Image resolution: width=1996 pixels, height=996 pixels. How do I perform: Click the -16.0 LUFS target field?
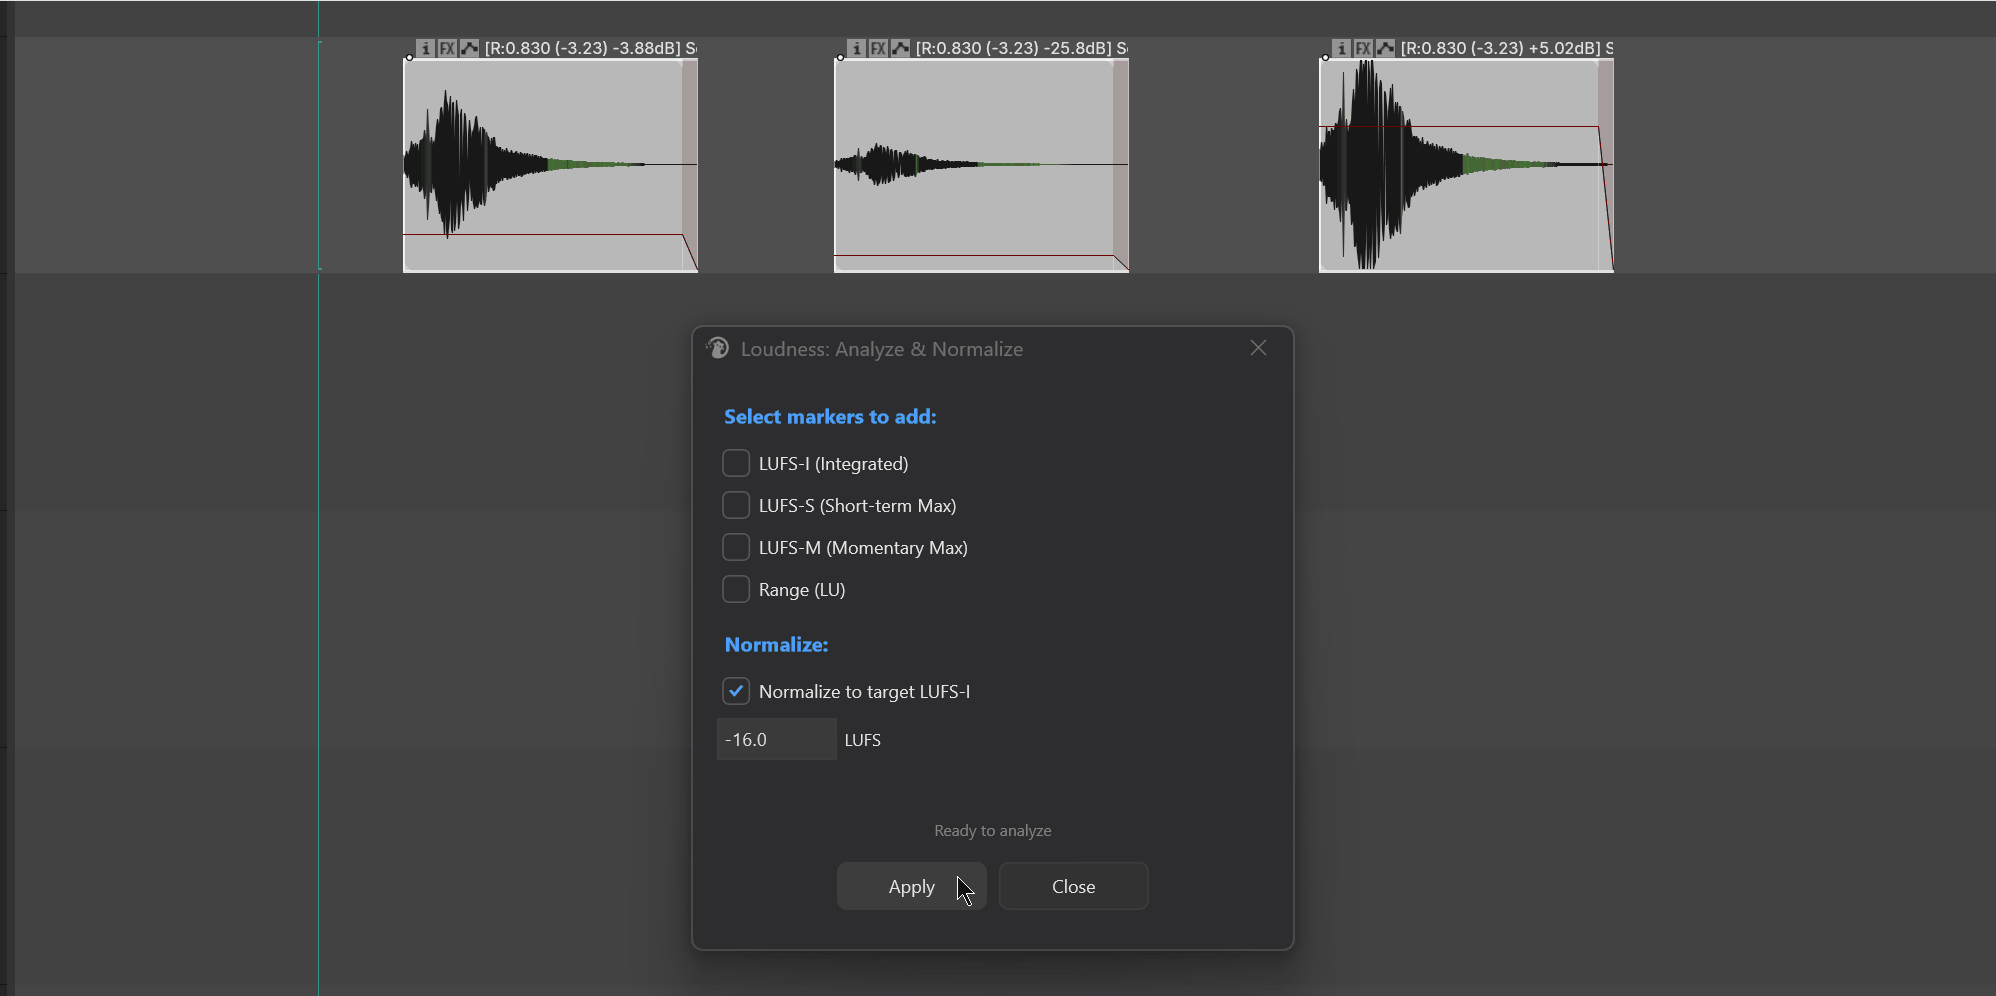[x=777, y=739]
